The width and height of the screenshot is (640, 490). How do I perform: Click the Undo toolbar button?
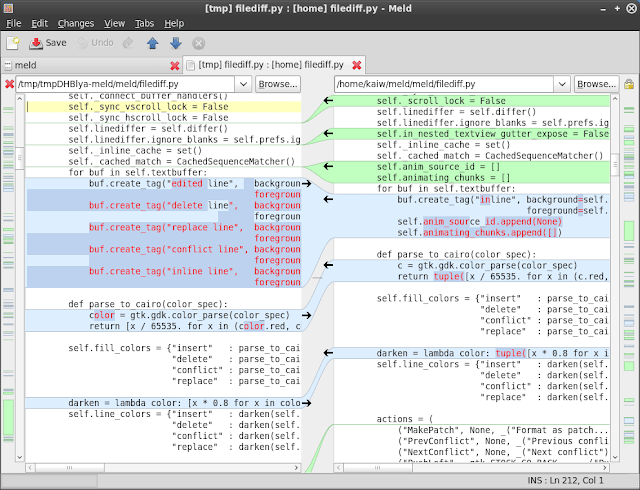point(95,43)
